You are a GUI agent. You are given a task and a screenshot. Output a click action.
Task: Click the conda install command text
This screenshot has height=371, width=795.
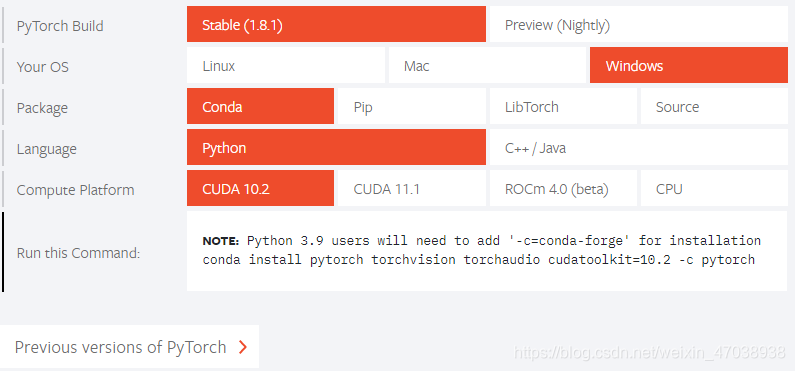(479, 260)
